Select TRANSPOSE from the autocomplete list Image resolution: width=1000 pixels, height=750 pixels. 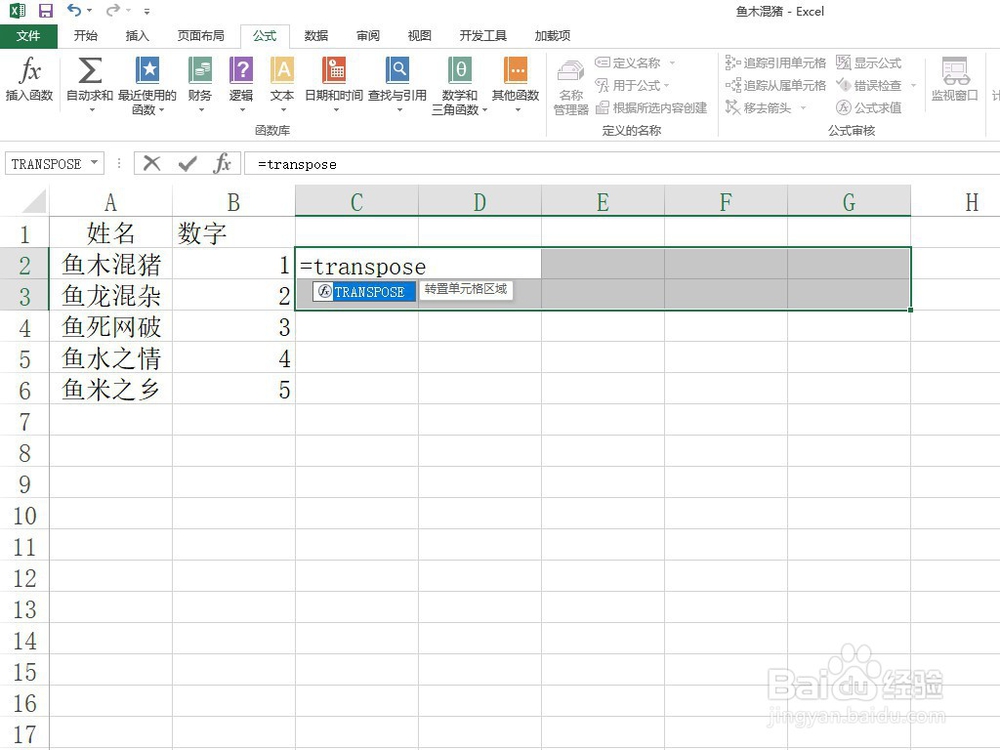[364, 291]
